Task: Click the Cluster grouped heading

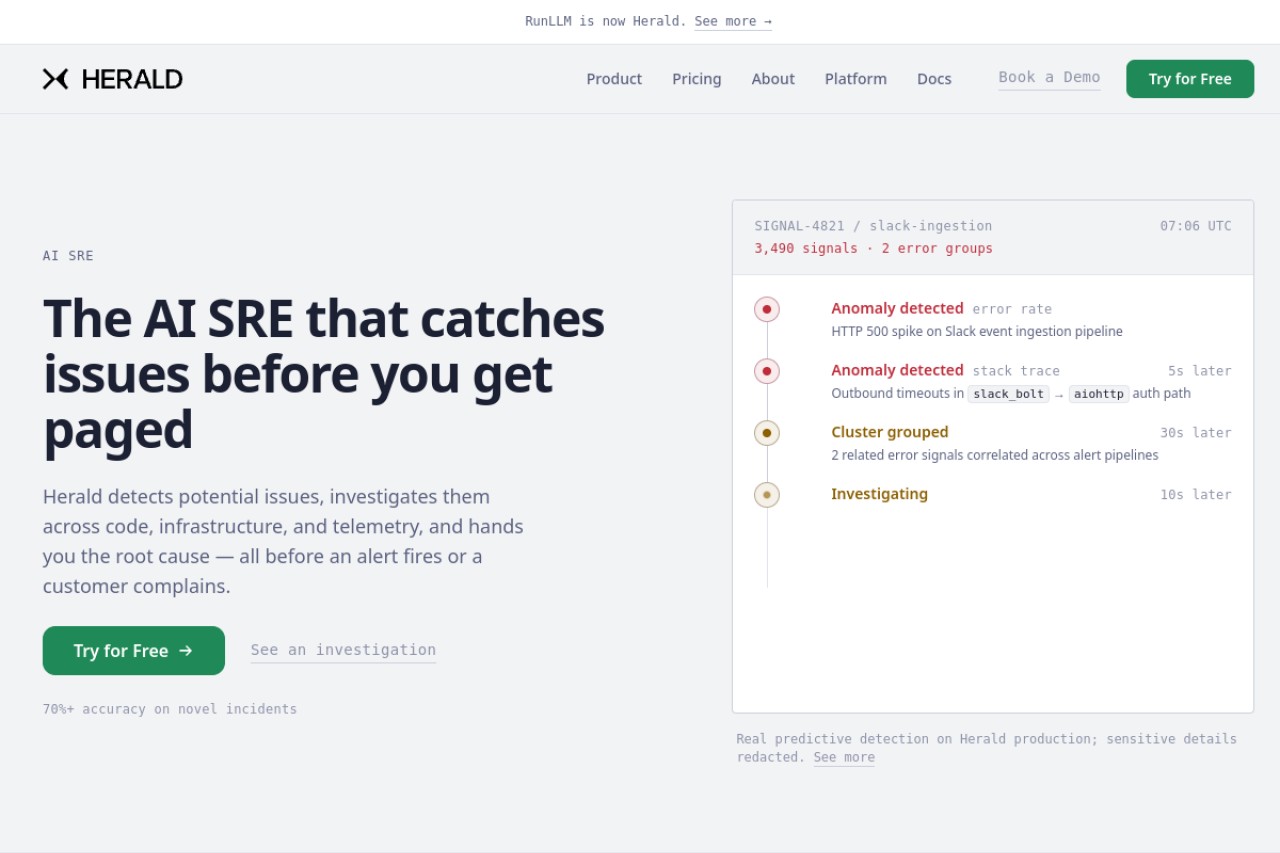Action: point(890,432)
